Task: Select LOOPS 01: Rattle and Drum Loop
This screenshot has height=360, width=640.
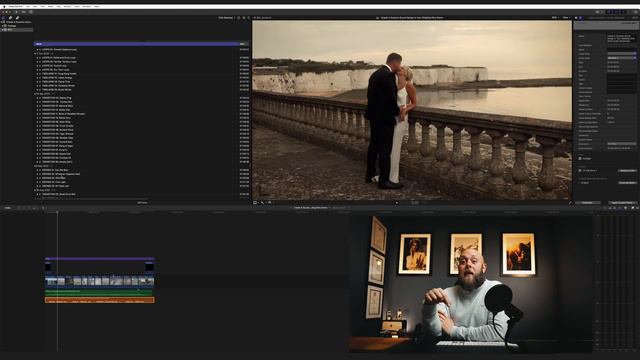Action: (59, 58)
